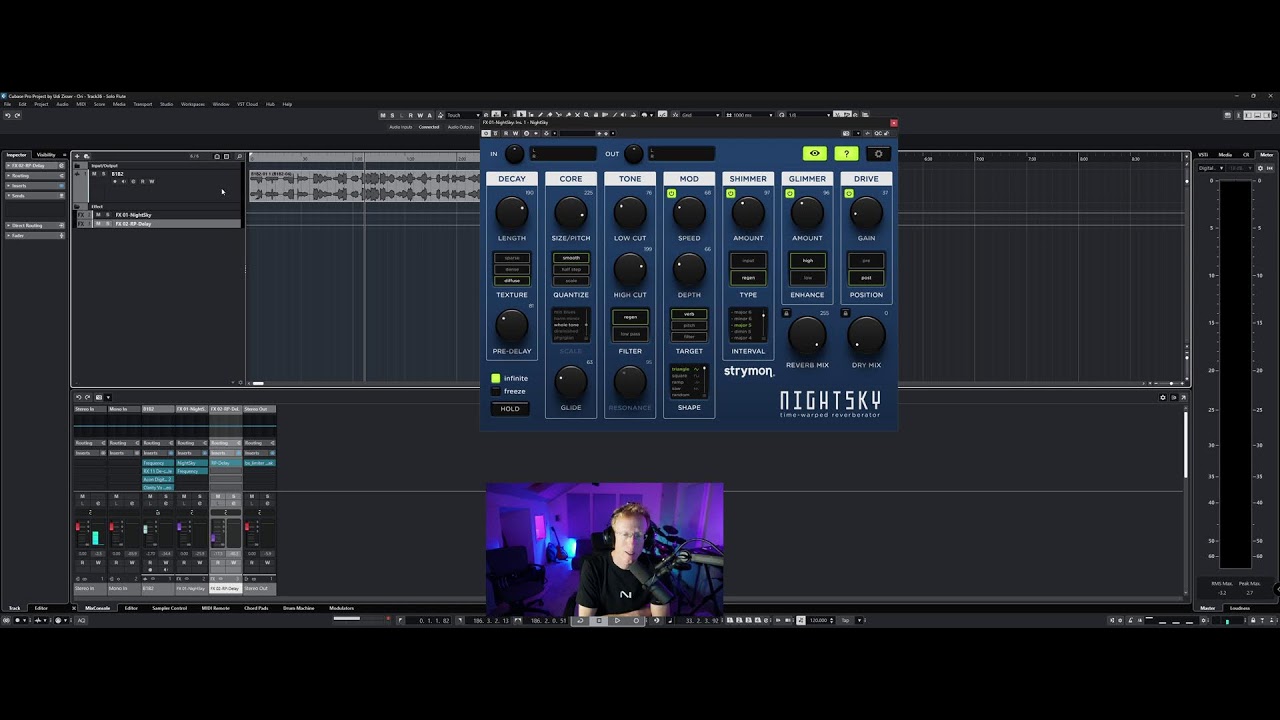Toggle the freeze checkbox in NightSky
This screenshot has width=1280, height=720.
pos(495,391)
